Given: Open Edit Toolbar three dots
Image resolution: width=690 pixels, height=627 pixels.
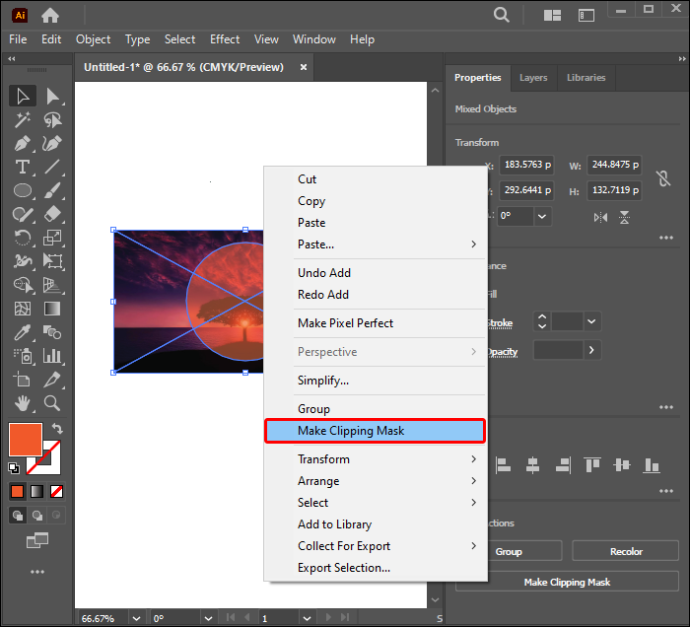Looking at the screenshot, I should (37, 572).
